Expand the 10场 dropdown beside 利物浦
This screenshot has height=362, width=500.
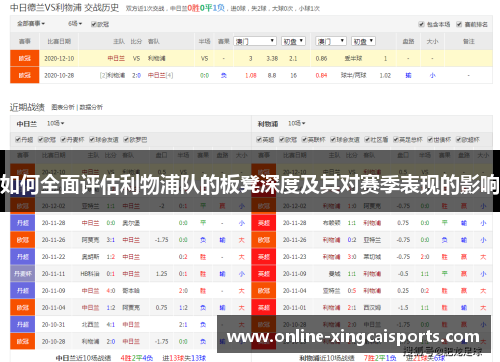(x=297, y=123)
